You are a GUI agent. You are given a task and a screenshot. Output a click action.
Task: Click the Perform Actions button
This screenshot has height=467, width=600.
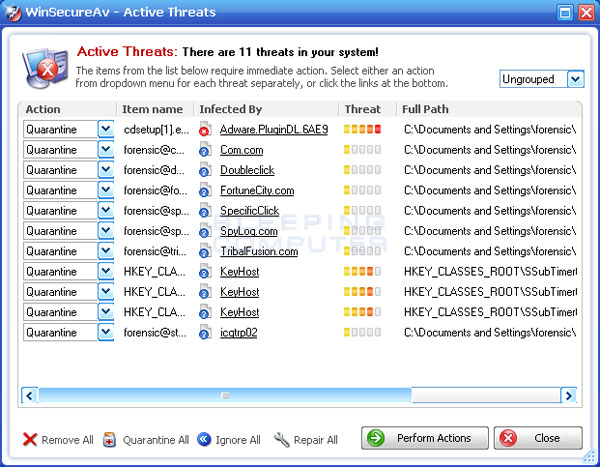[x=425, y=438]
